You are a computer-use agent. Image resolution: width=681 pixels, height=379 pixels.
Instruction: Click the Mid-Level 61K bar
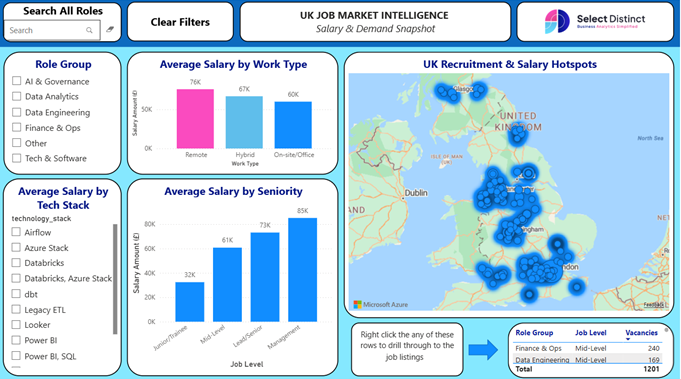227,284
